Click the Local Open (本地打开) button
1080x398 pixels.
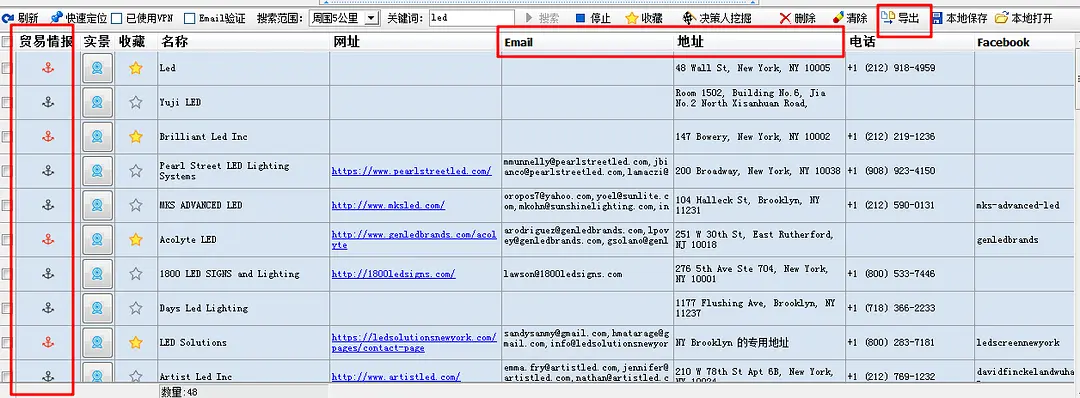click(x=1024, y=19)
